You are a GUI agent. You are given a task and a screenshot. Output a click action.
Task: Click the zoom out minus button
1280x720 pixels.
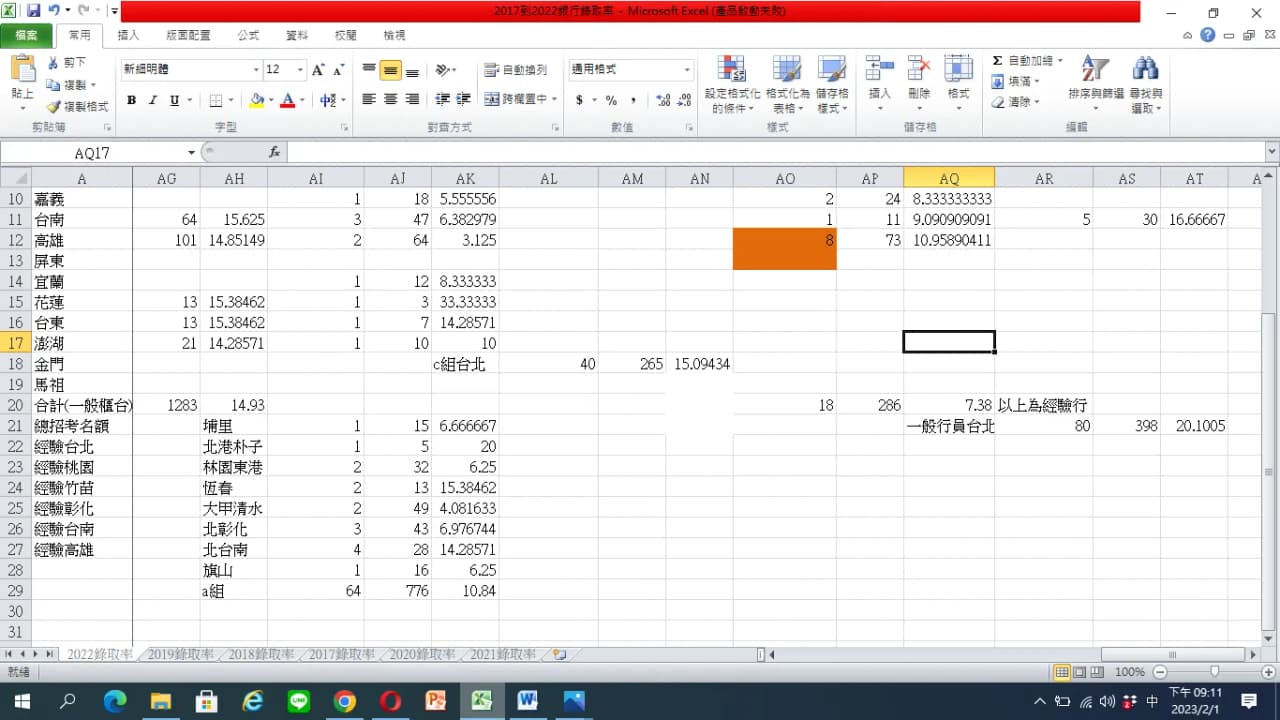(x=1159, y=672)
